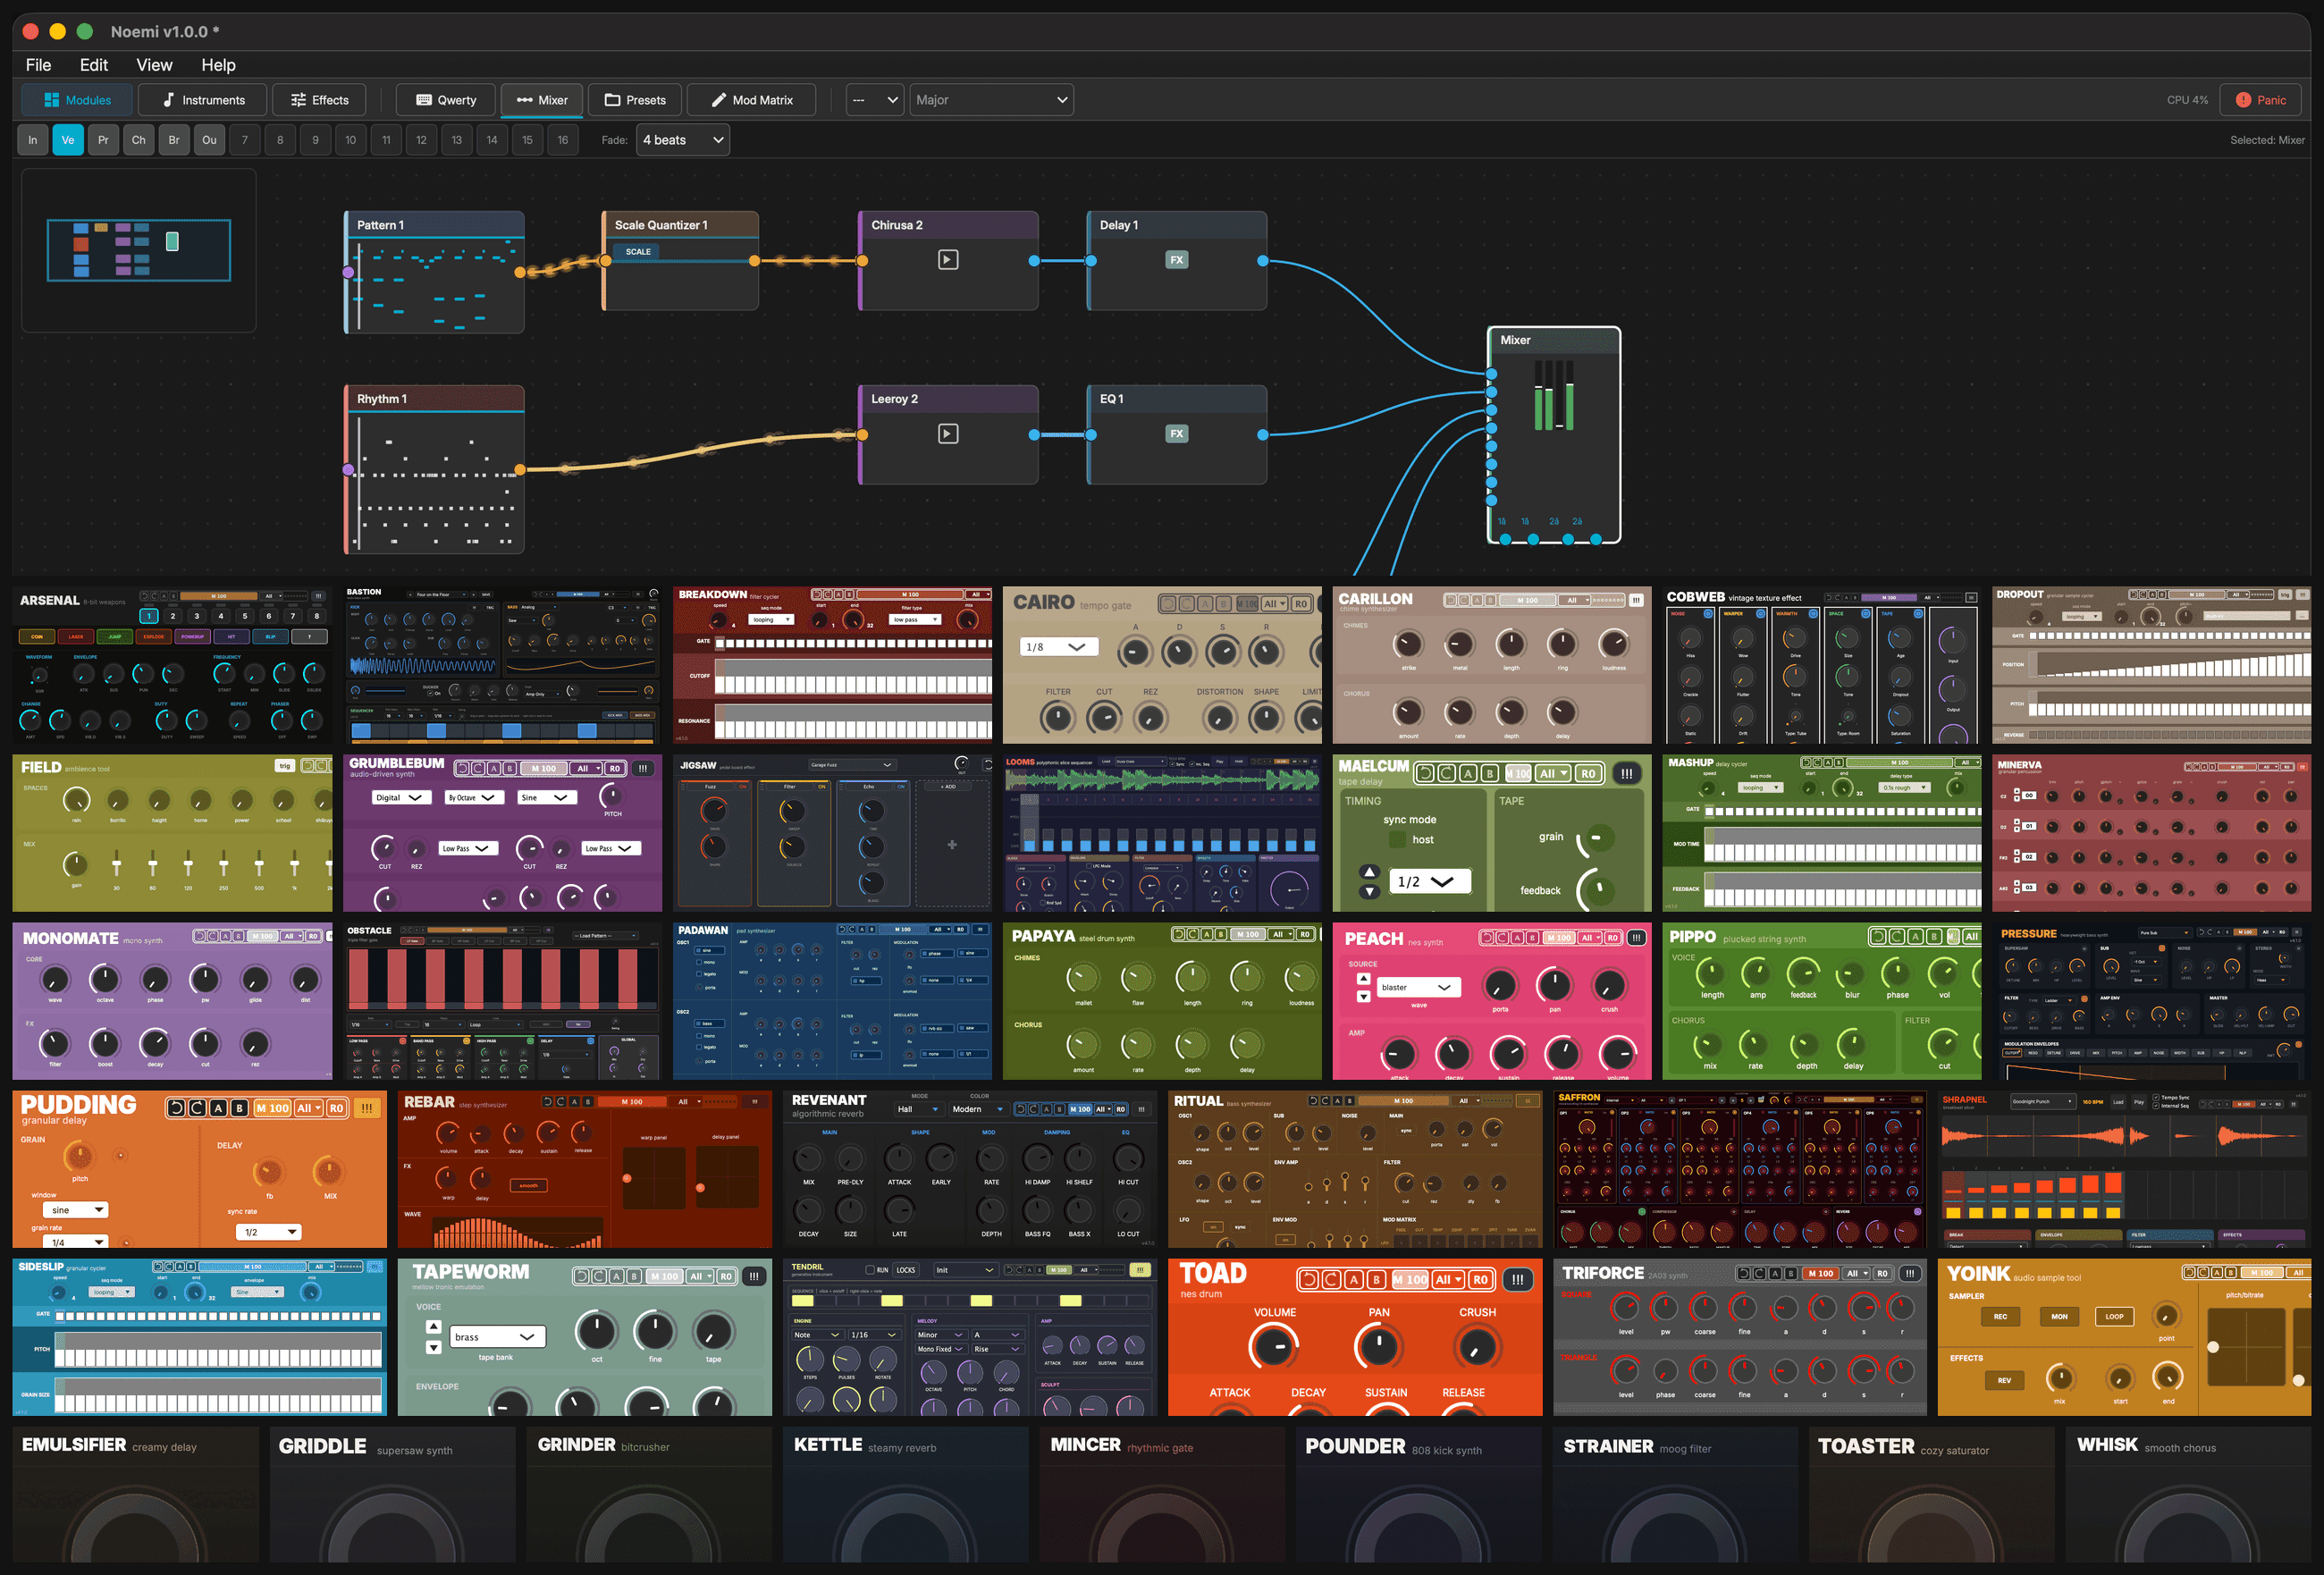Click the !!! button on Triforce

point(1910,1274)
